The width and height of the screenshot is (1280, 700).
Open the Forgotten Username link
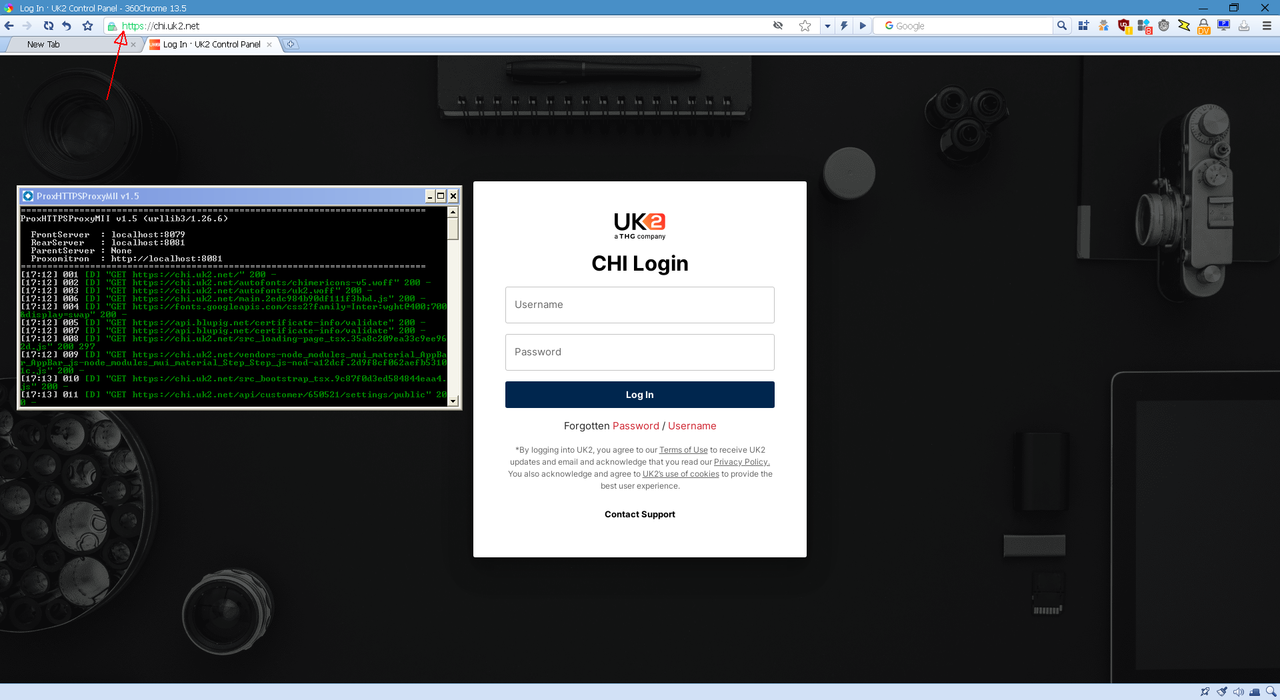coord(692,426)
